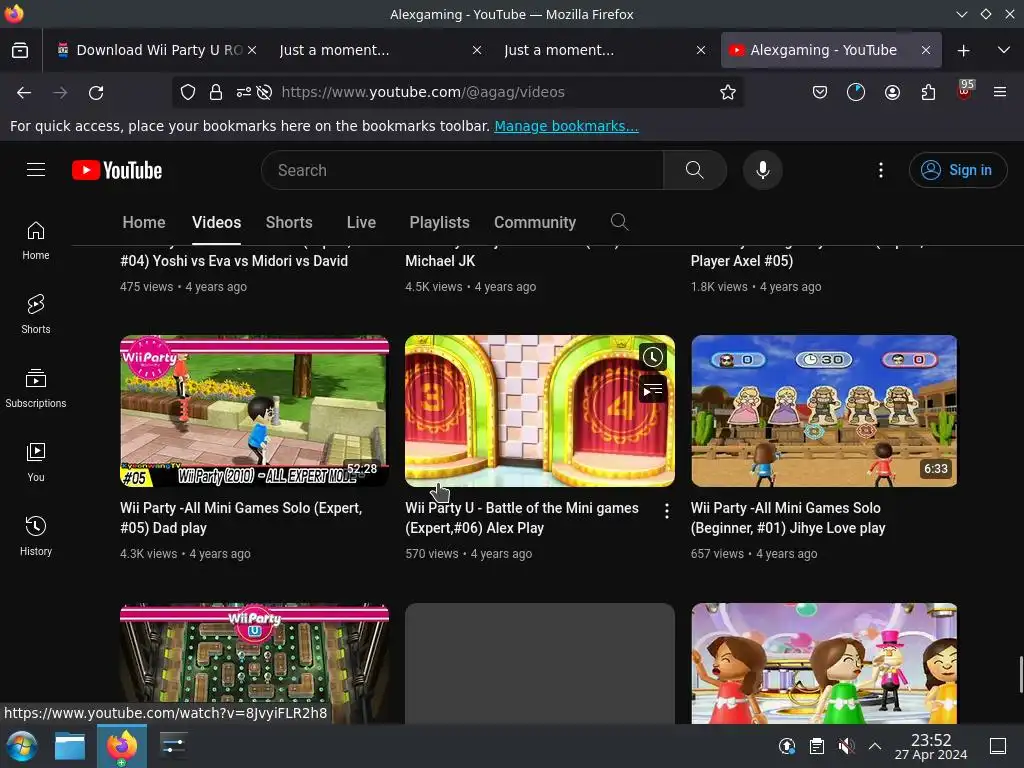
Task: Expand the list all tabs dropdown
Action: pos(1004,50)
